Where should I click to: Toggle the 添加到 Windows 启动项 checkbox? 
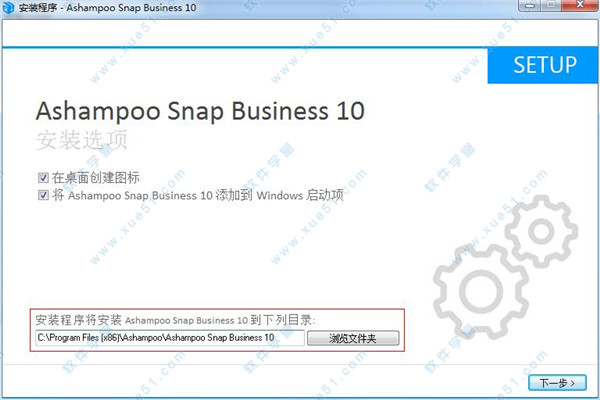[x=43, y=195]
